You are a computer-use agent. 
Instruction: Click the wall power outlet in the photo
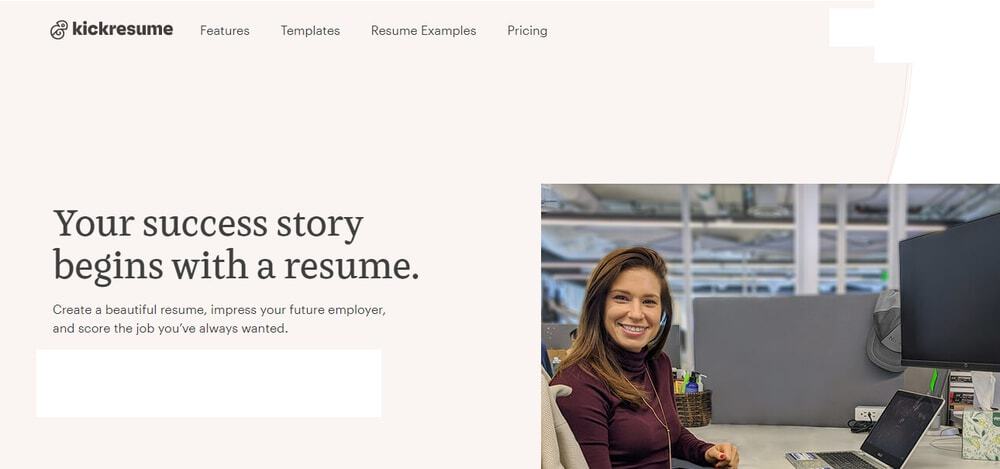pos(868,413)
